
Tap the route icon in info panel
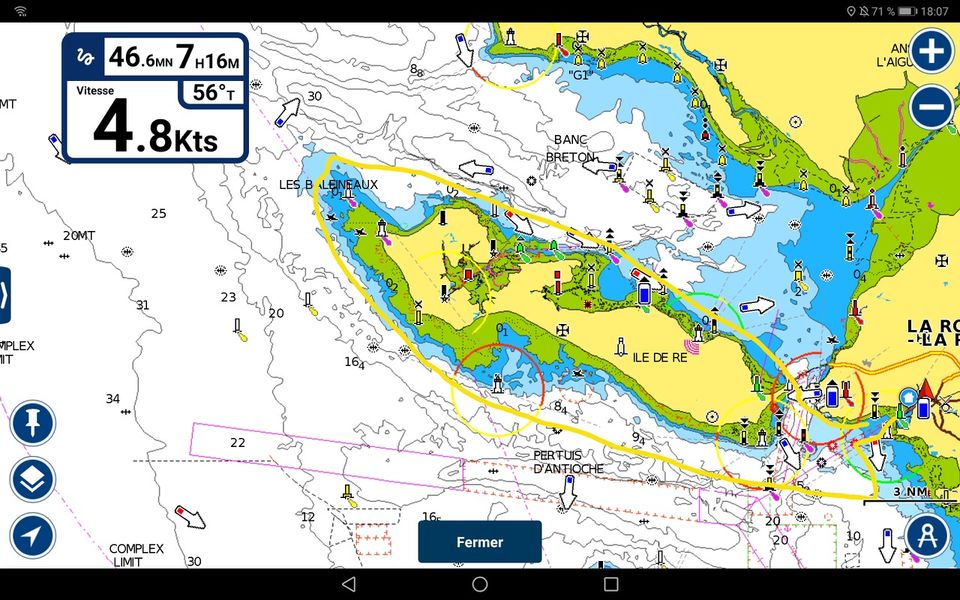[85, 57]
